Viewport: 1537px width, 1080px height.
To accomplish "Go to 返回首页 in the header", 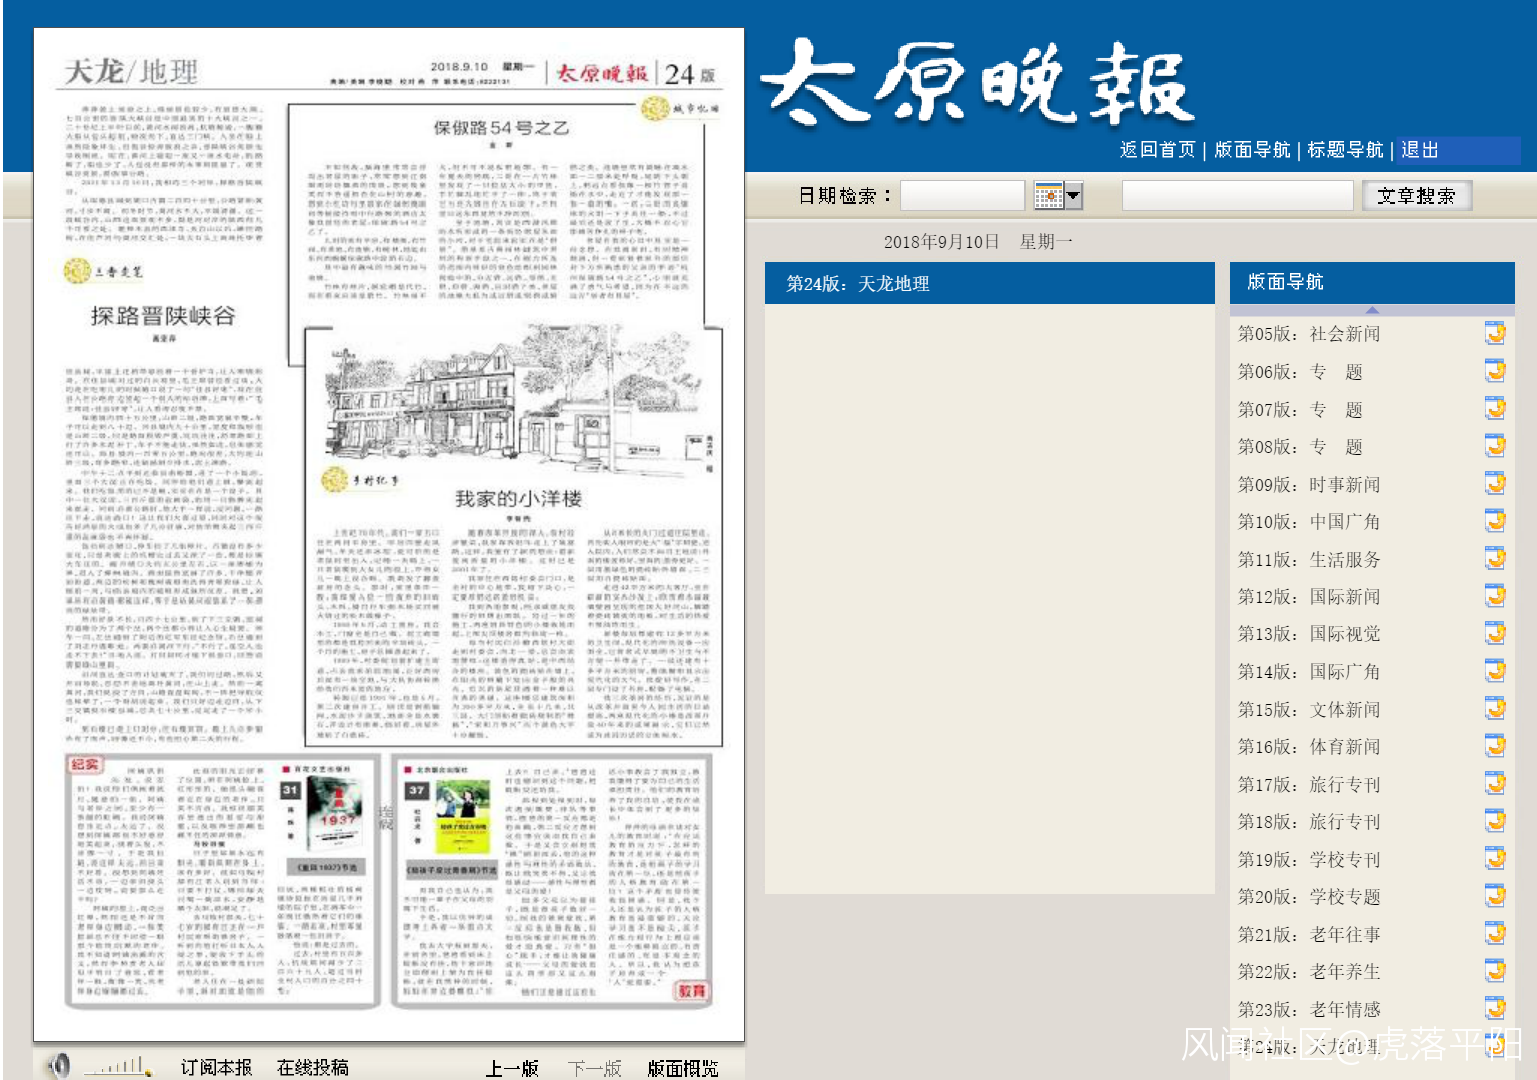I will click(x=1157, y=150).
